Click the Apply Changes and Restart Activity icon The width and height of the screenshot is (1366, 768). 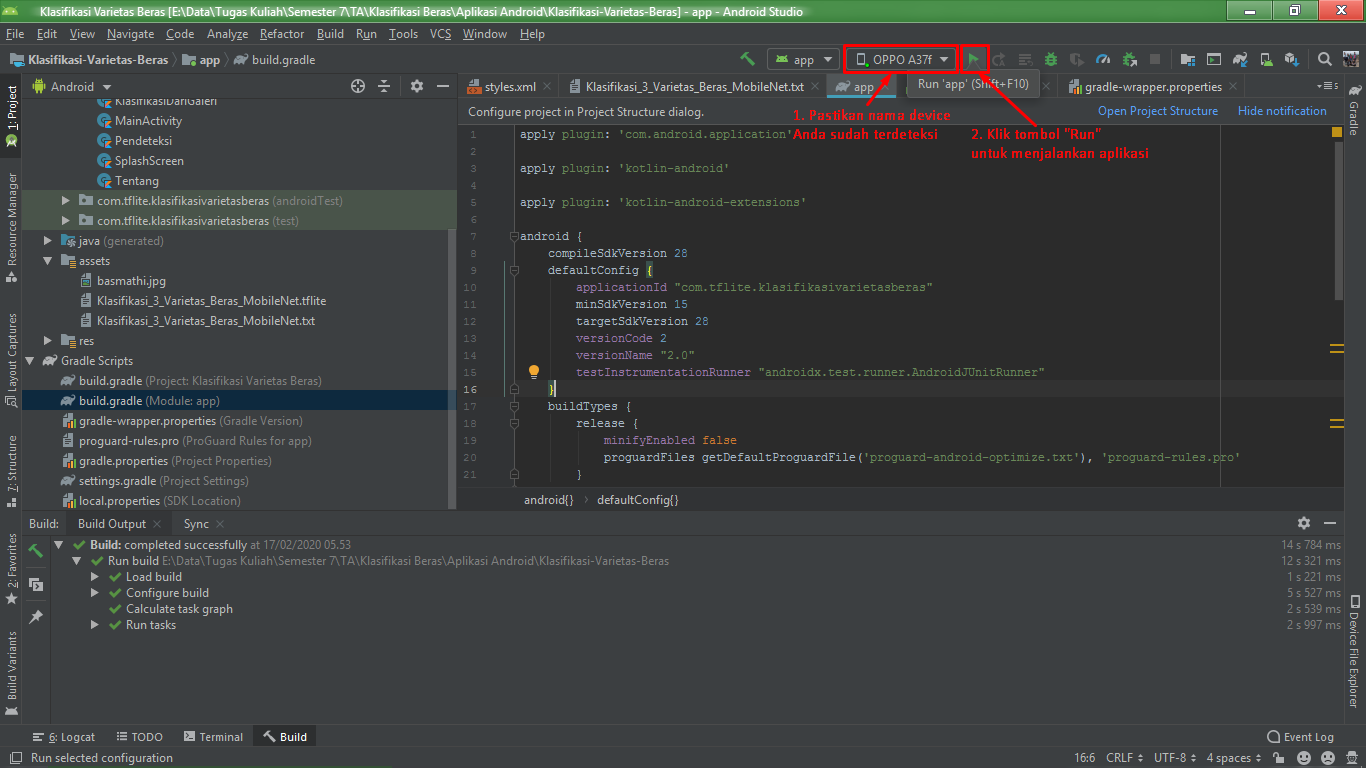click(x=999, y=59)
